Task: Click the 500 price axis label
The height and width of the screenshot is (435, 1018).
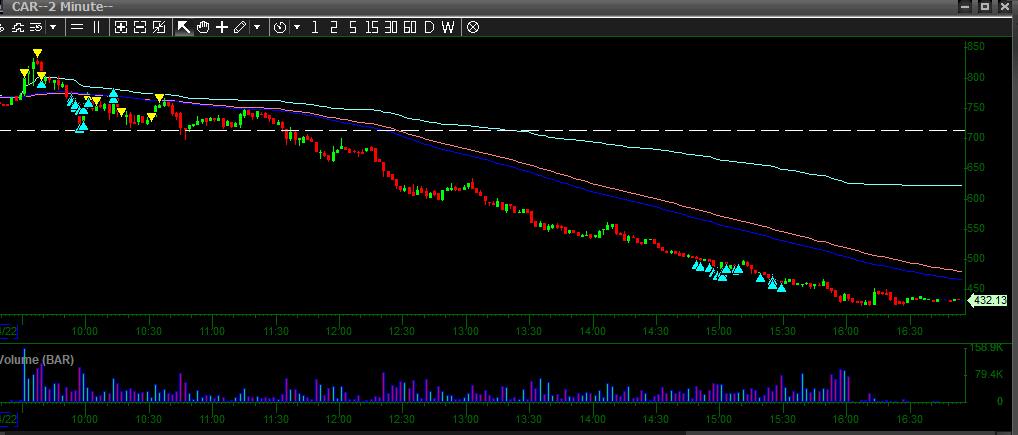Action: pyautogui.click(x=976, y=258)
